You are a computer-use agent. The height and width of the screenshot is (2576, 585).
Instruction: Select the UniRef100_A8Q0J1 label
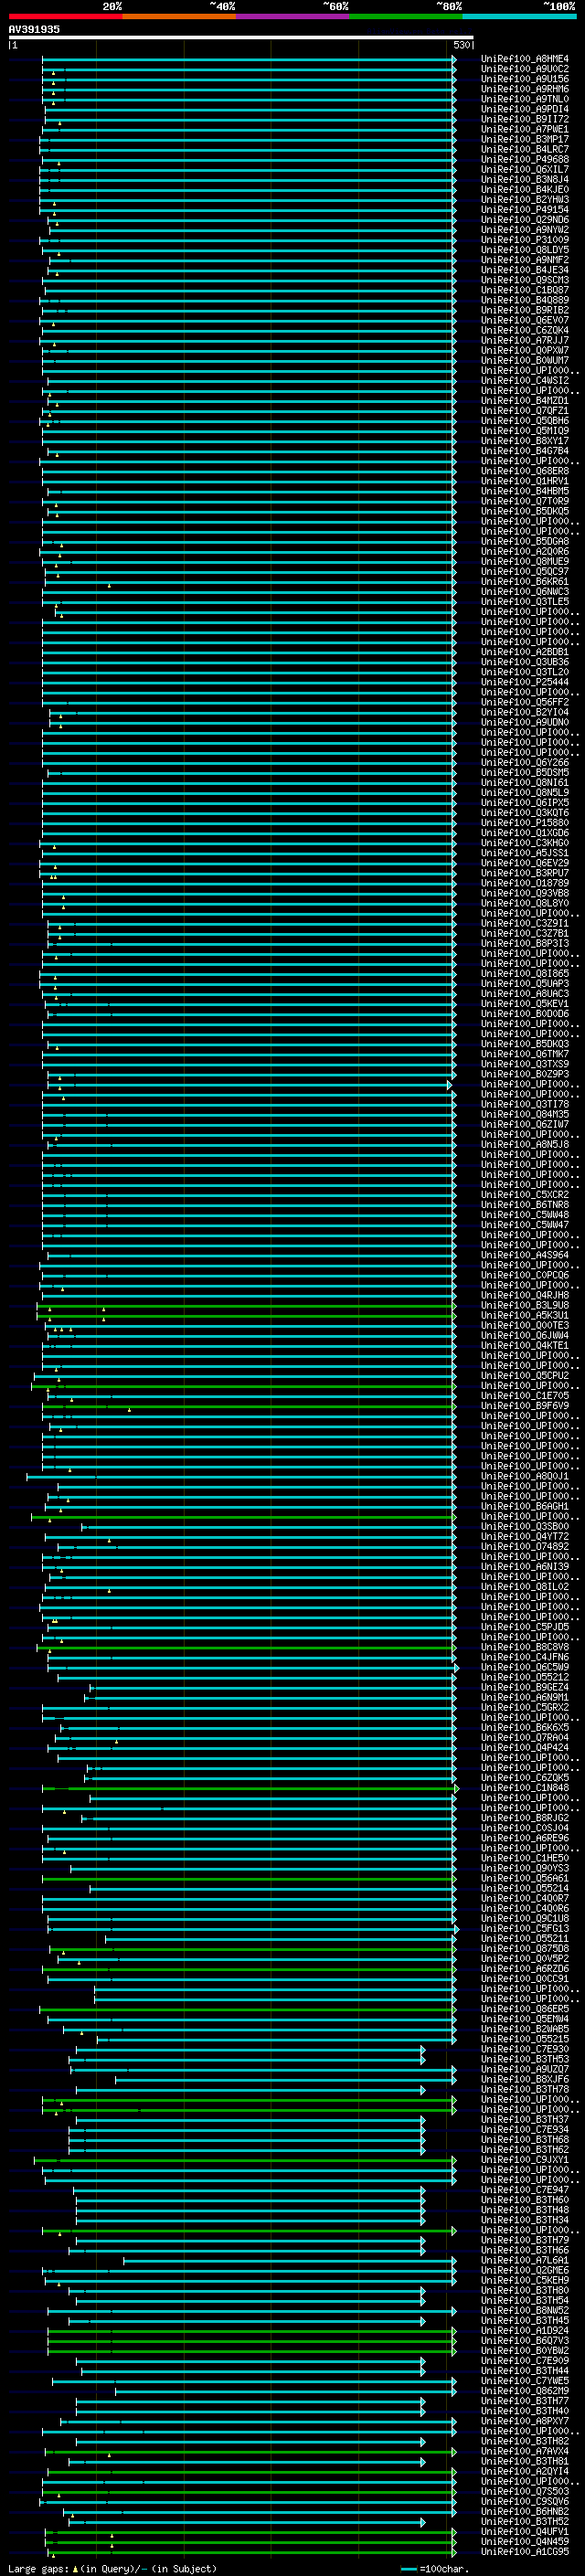click(525, 1476)
